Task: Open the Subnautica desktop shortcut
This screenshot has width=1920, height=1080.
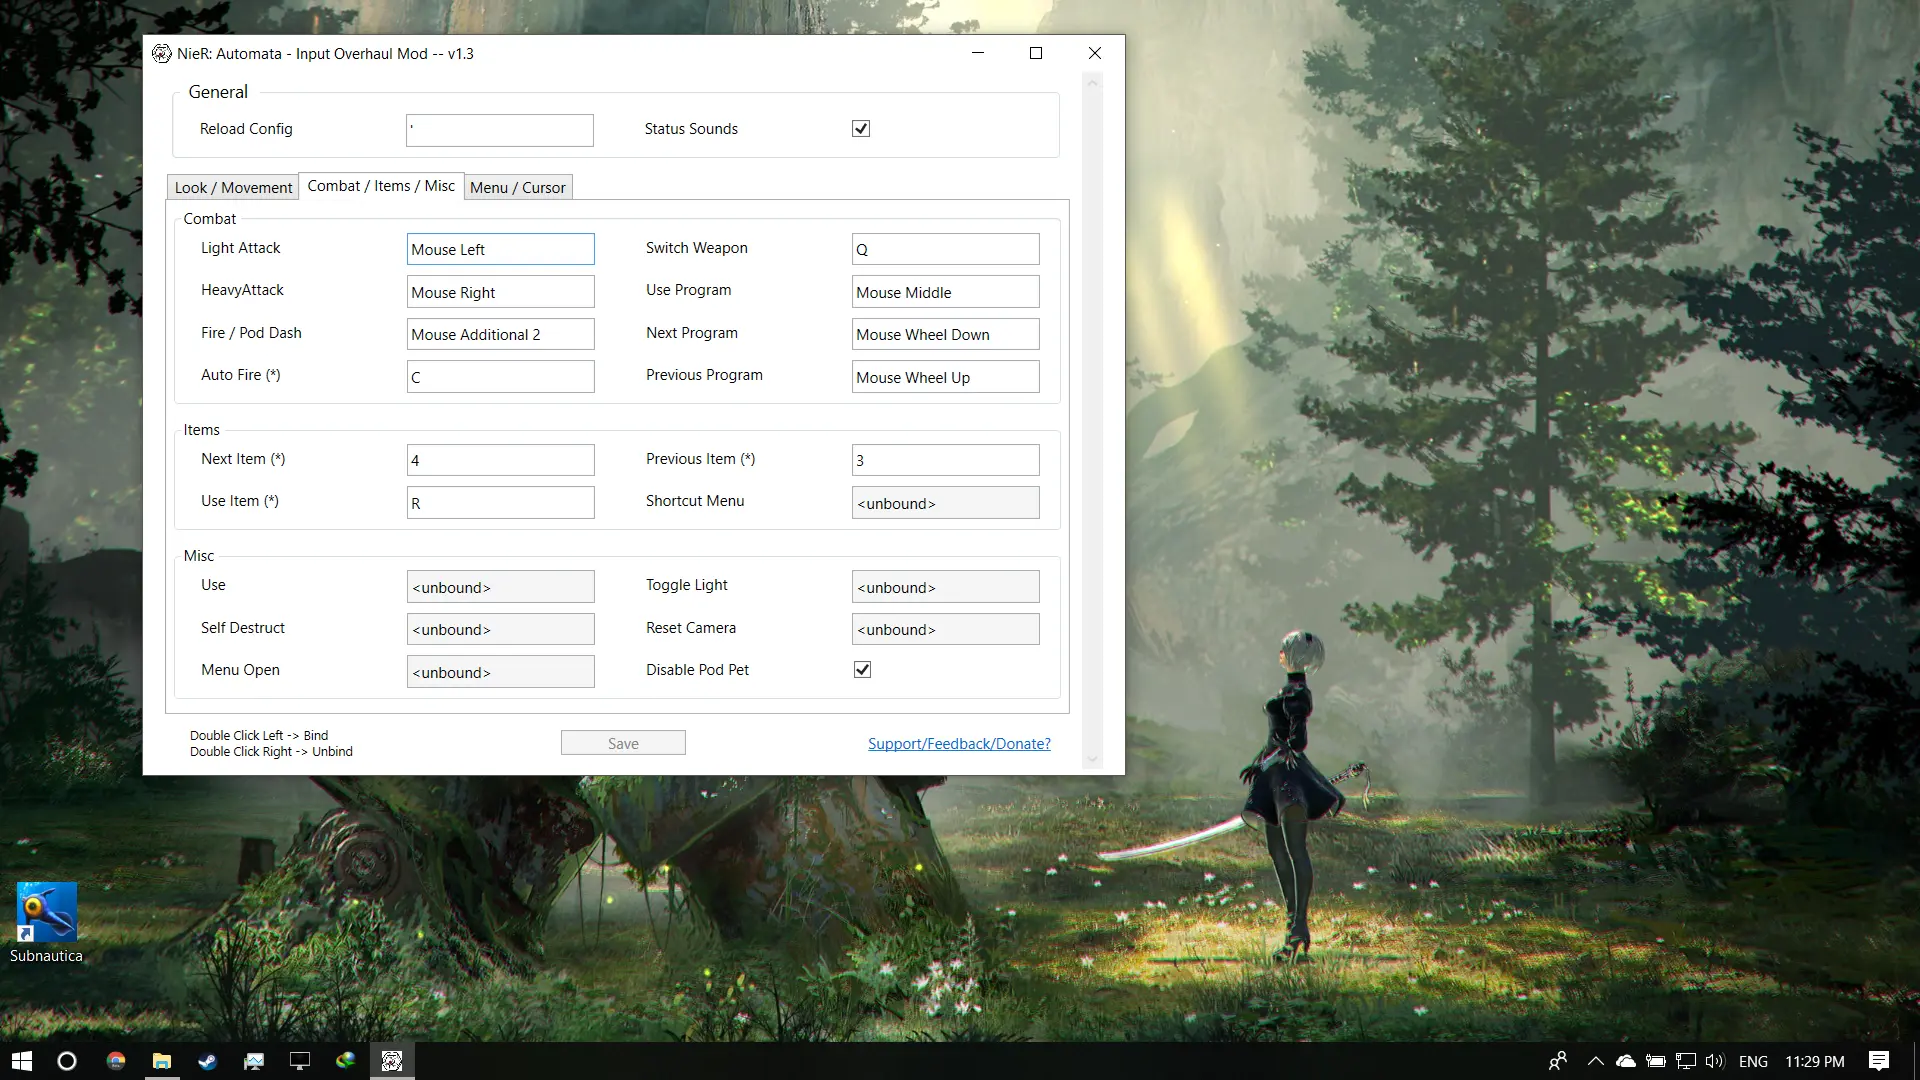Action: [x=46, y=922]
